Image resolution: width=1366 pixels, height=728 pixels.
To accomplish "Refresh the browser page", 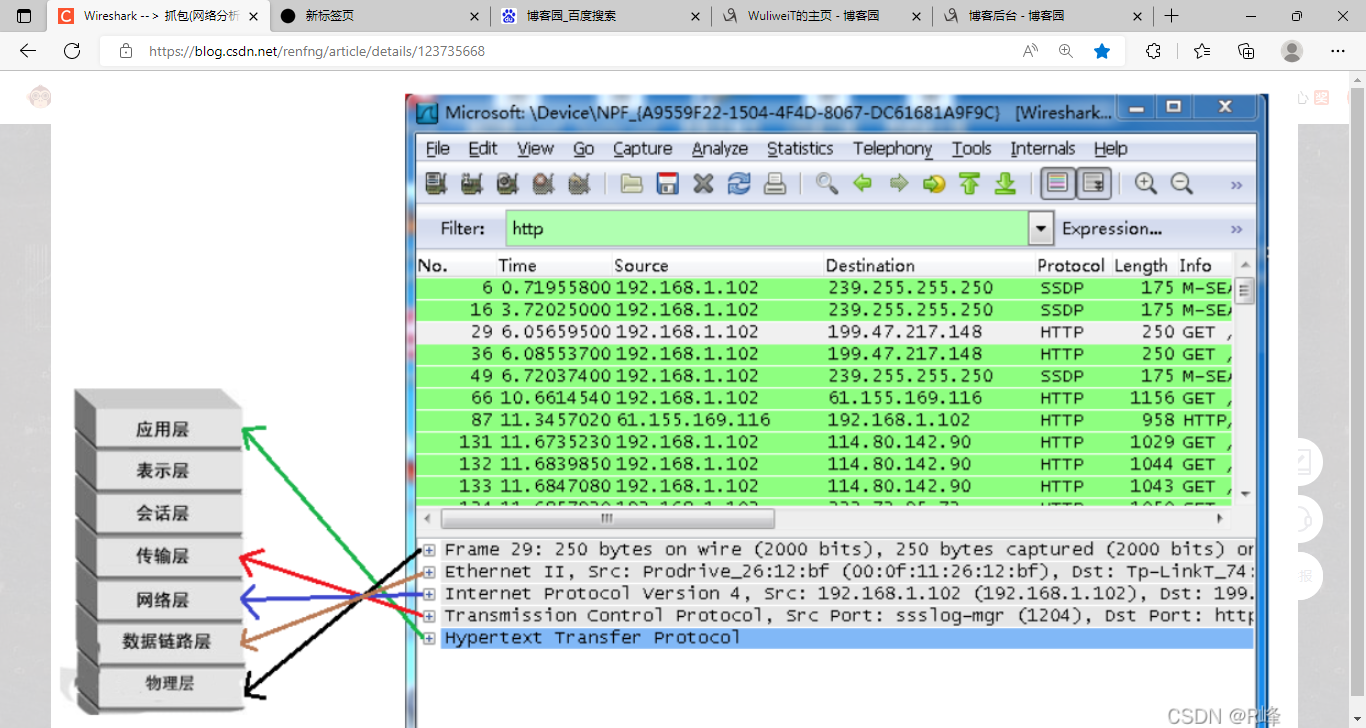I will click(x=72, y=51).
